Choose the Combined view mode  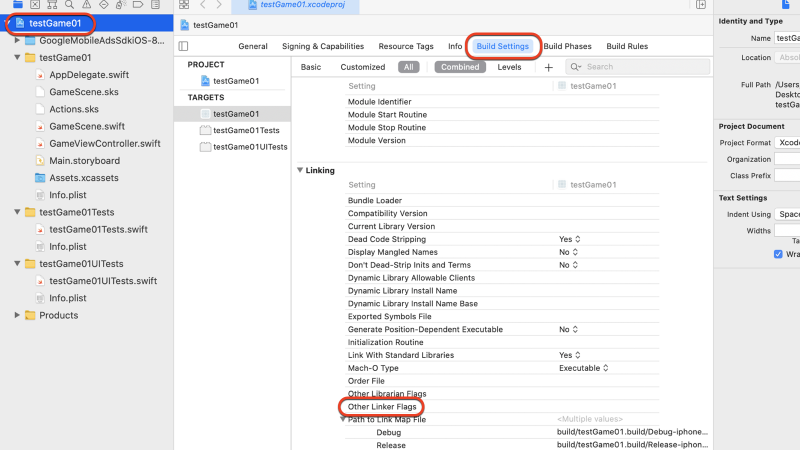point(460,67)
